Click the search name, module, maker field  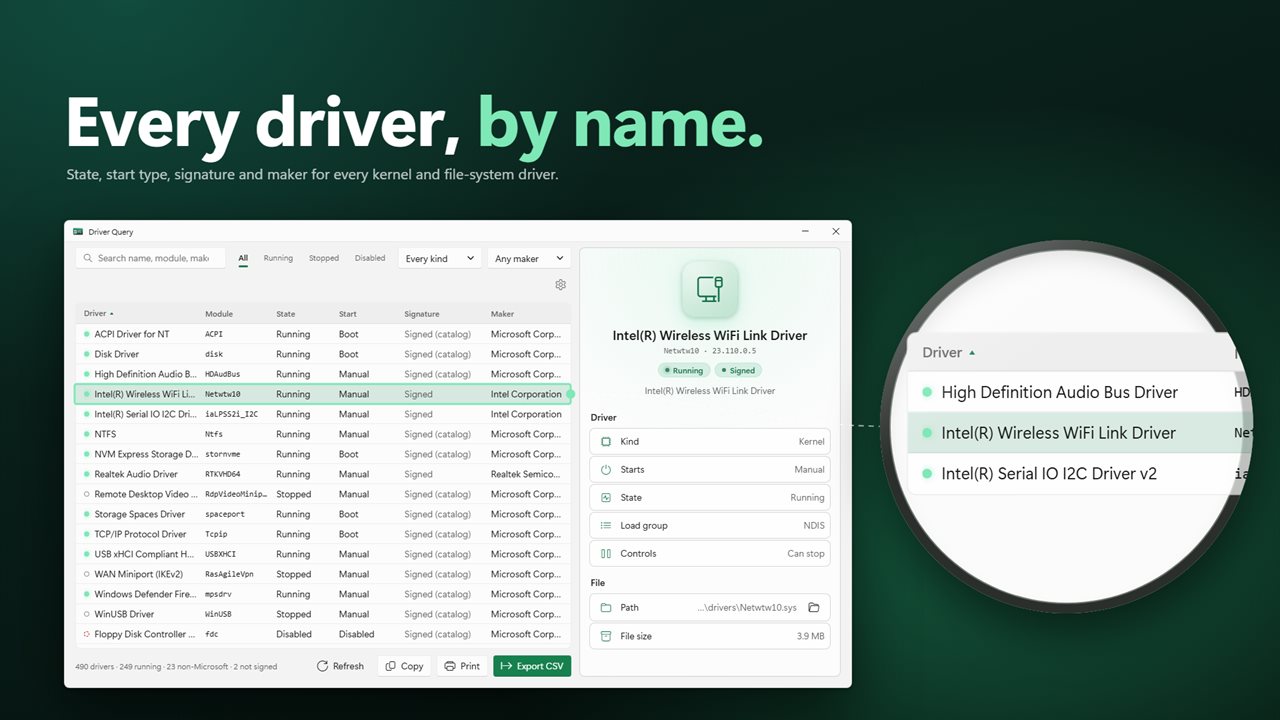coord(151,258)
